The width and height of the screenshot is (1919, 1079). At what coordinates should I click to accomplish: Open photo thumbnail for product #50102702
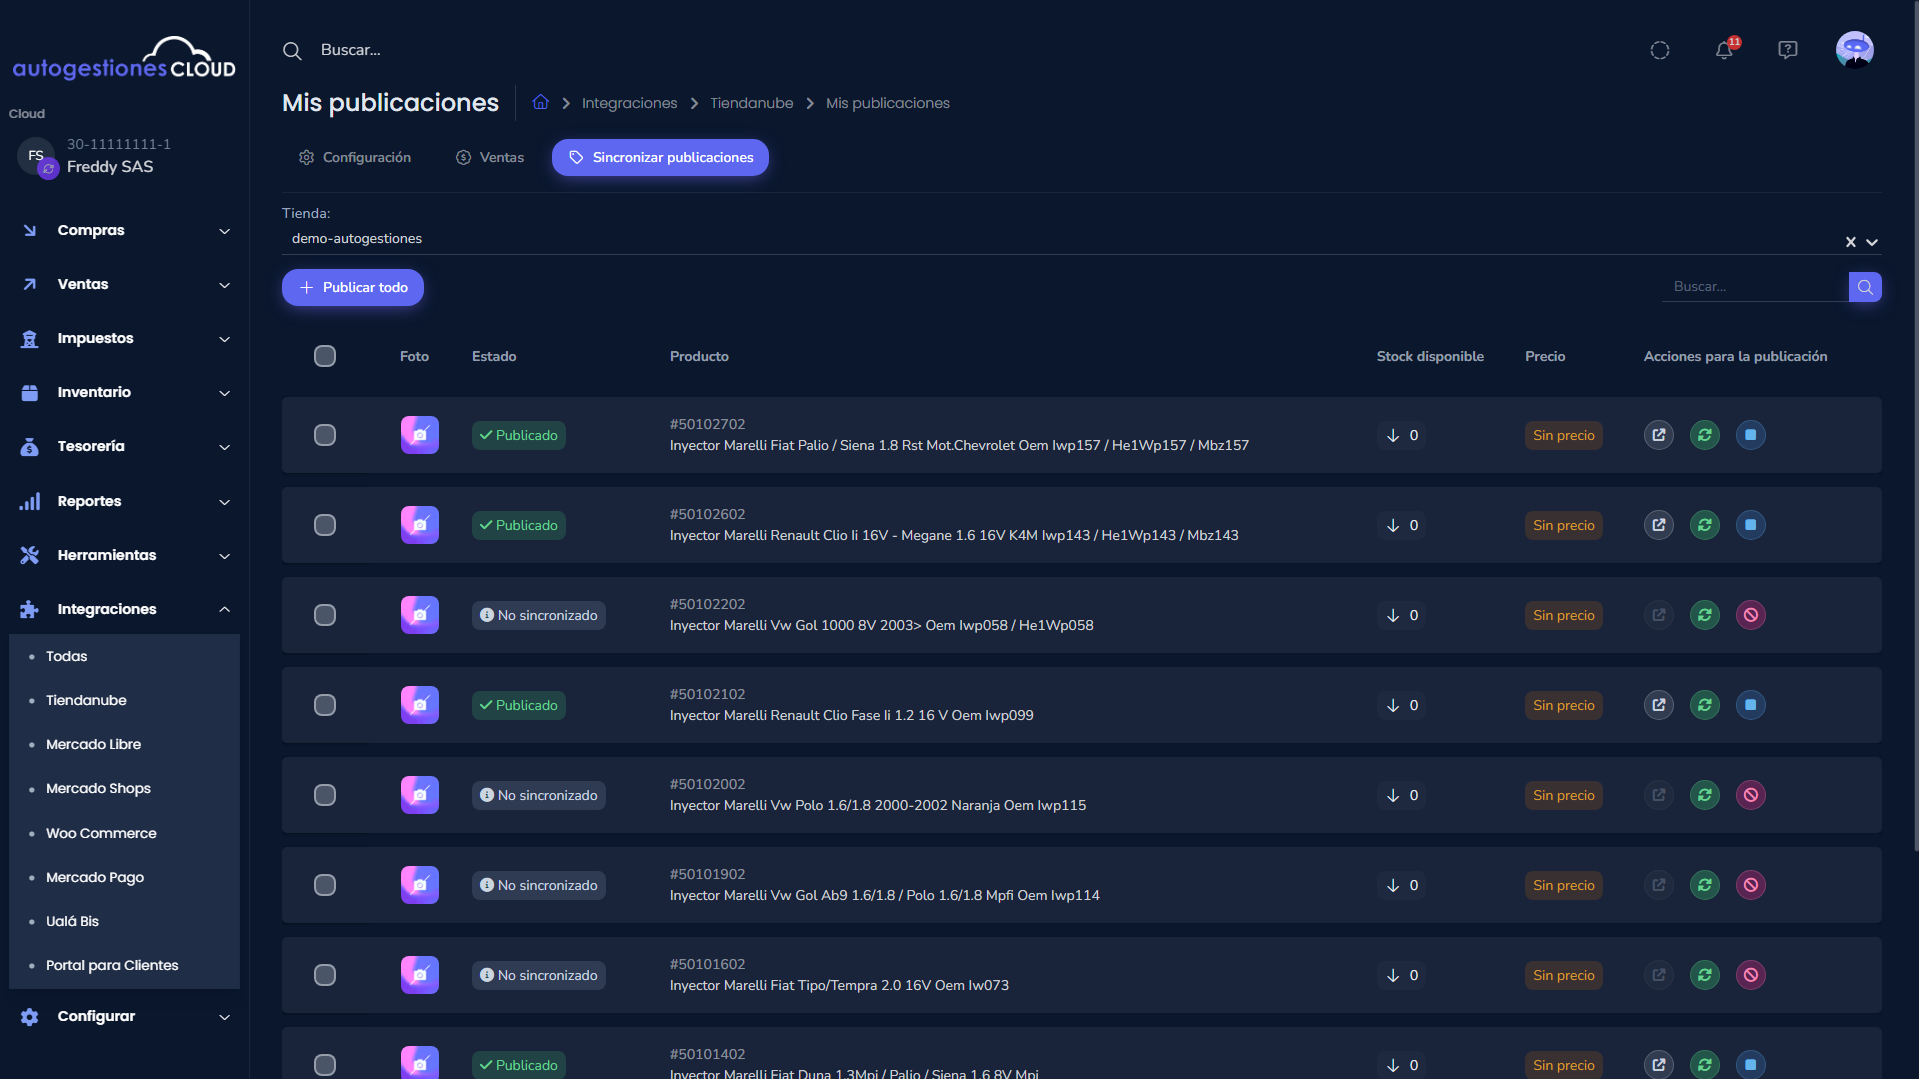tap(420, 435)
